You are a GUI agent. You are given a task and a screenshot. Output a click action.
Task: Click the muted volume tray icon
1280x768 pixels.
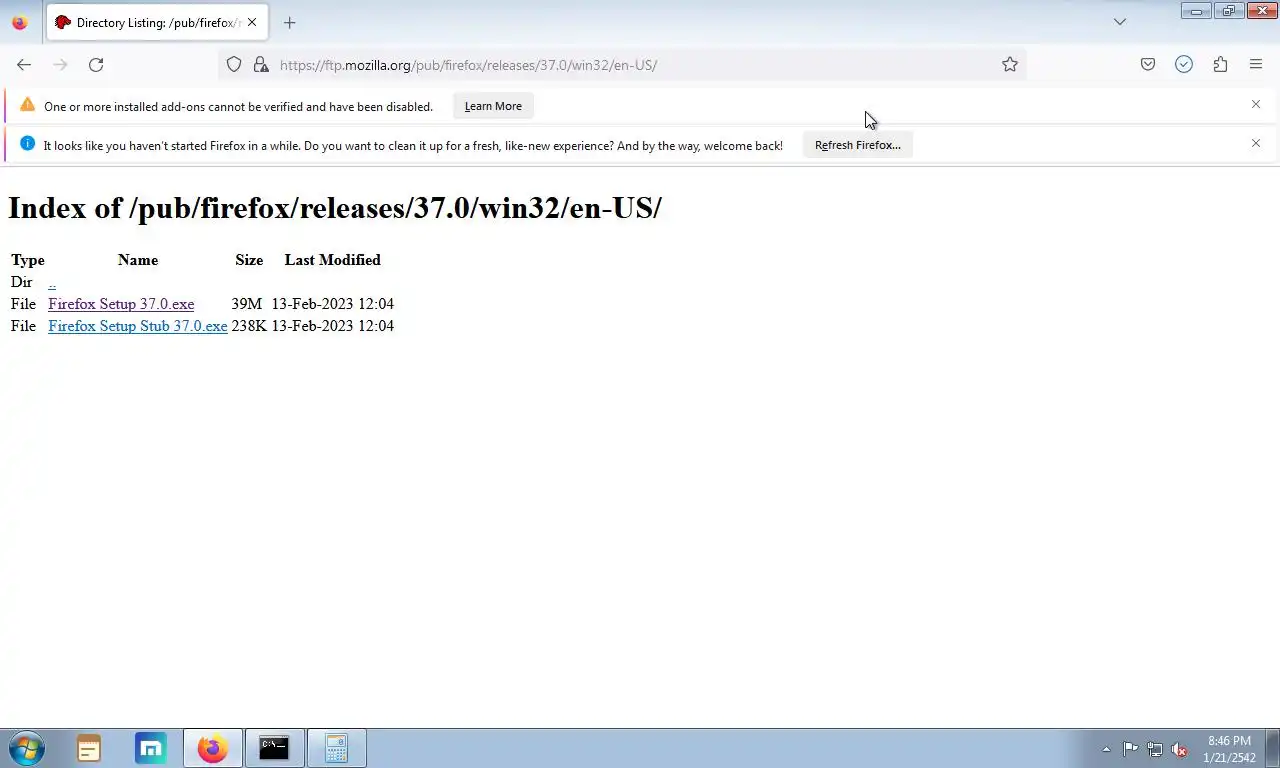pyautogui.click(x=1179, y=749)
